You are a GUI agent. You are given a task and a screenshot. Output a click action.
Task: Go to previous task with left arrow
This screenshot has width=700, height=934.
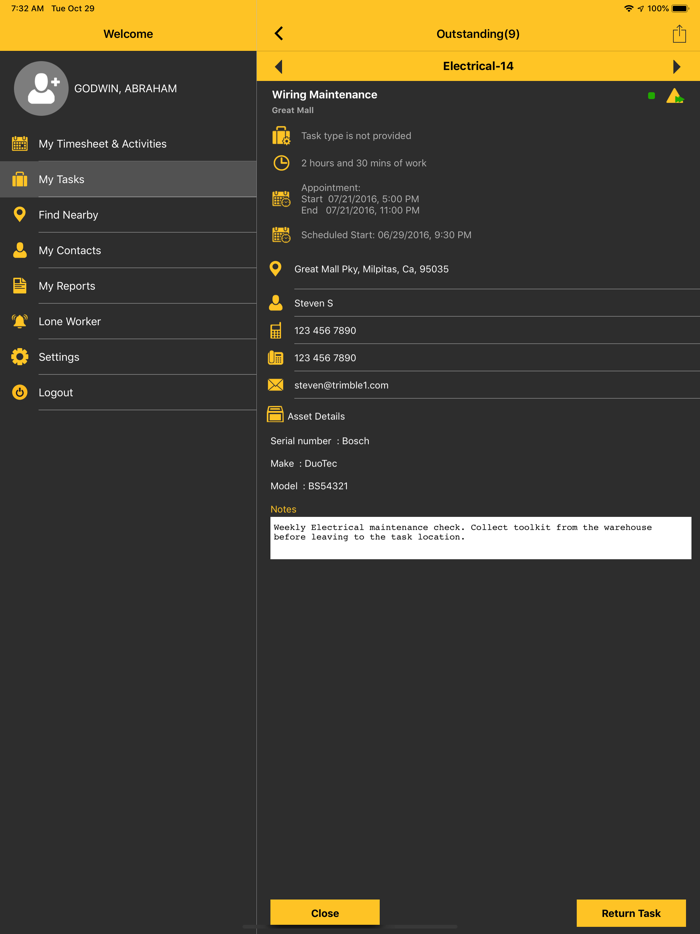pos(278,66)
